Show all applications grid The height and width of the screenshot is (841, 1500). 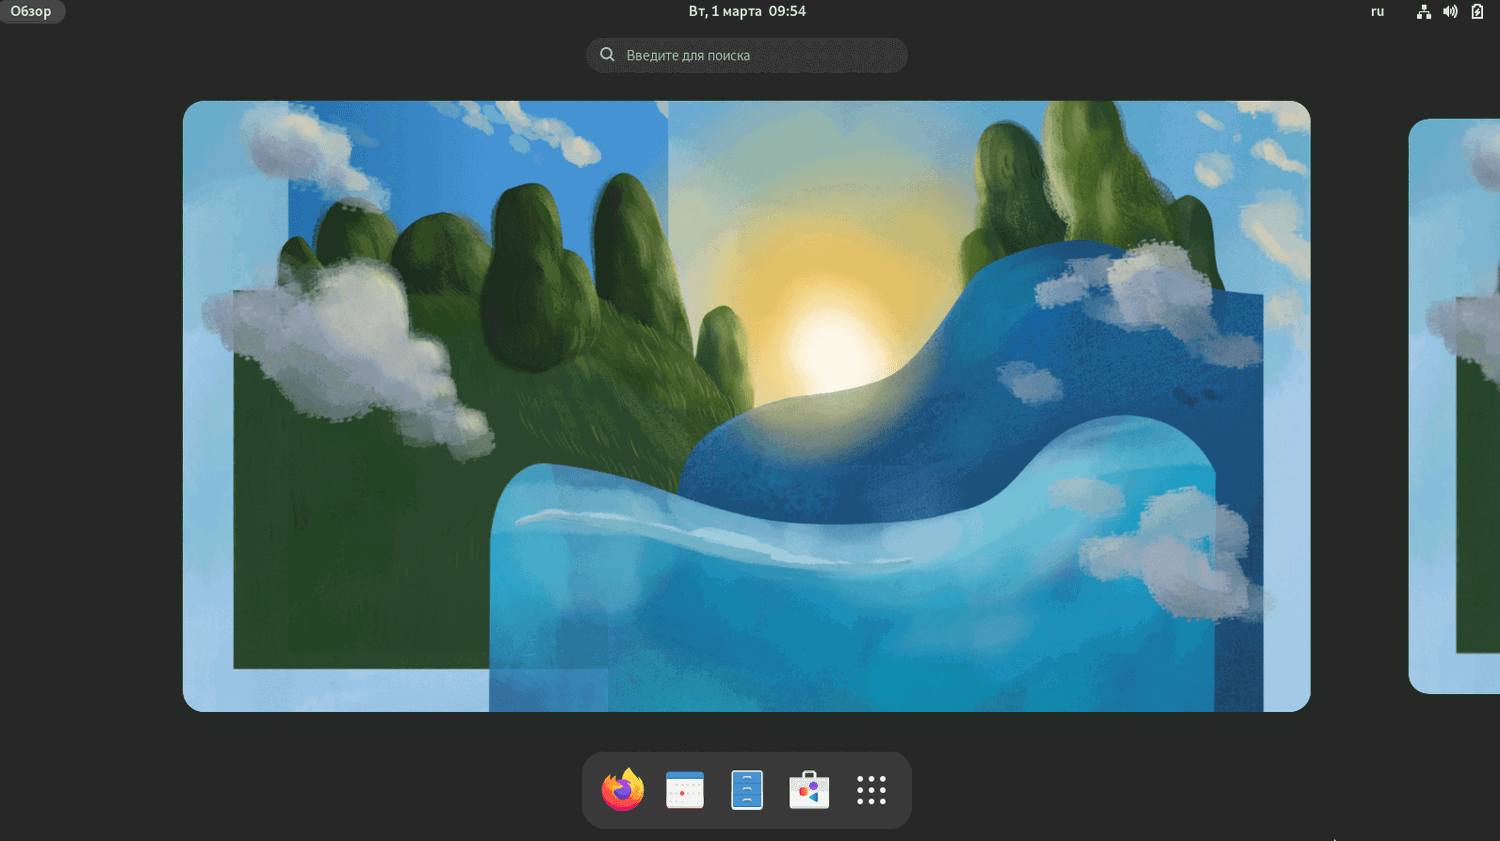tap(871, 790)
